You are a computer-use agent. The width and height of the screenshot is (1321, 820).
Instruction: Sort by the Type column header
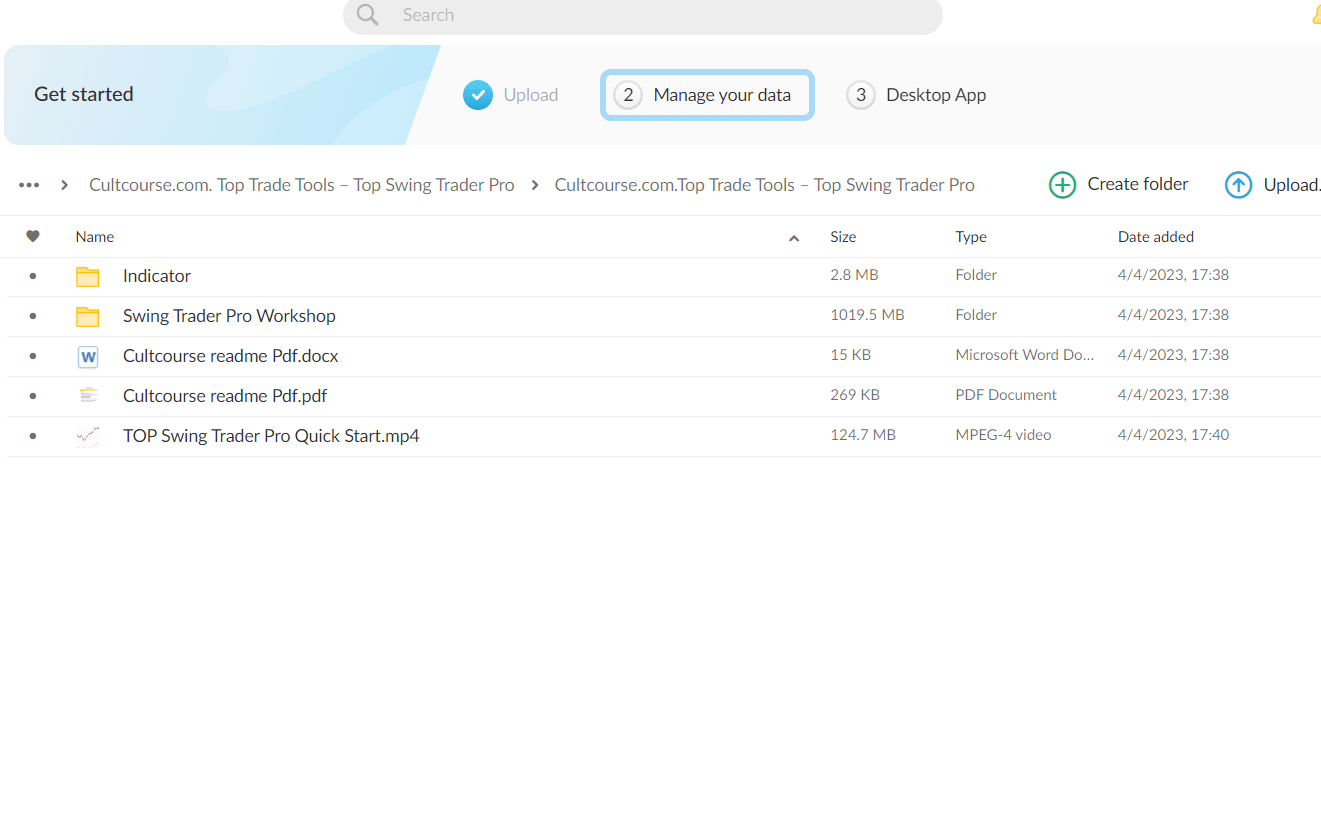(971, 237)
